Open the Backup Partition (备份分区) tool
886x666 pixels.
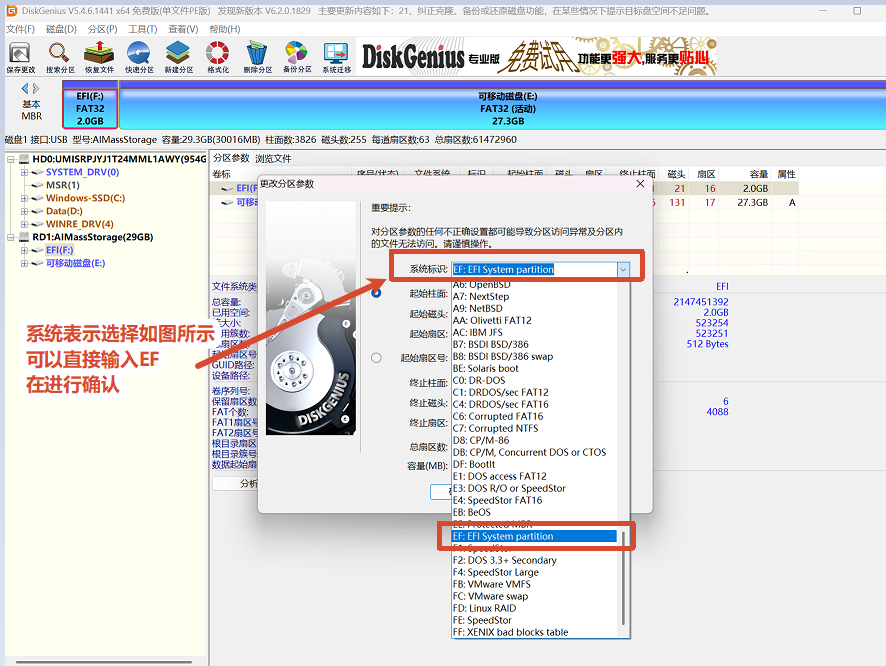click(297, 57)
